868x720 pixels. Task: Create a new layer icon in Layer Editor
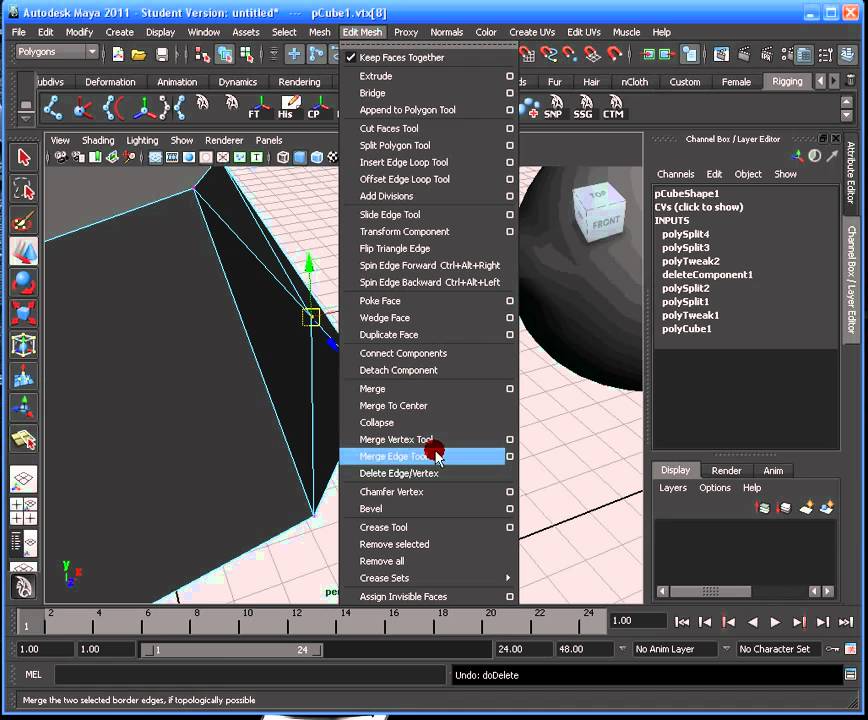806,507
